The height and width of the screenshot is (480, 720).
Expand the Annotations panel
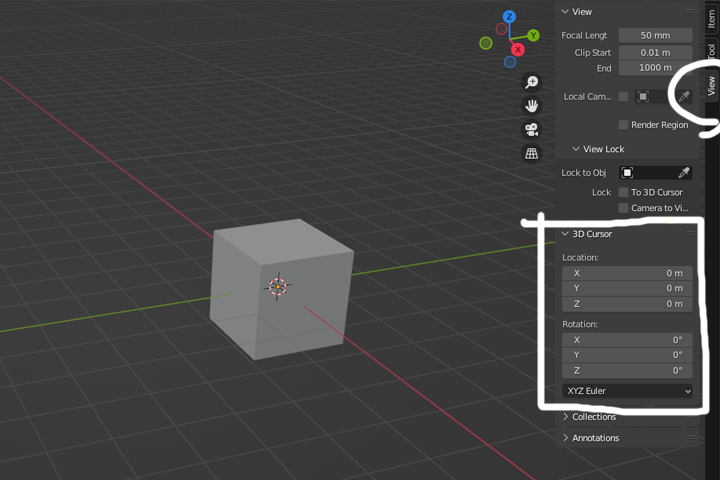point(565,438)
